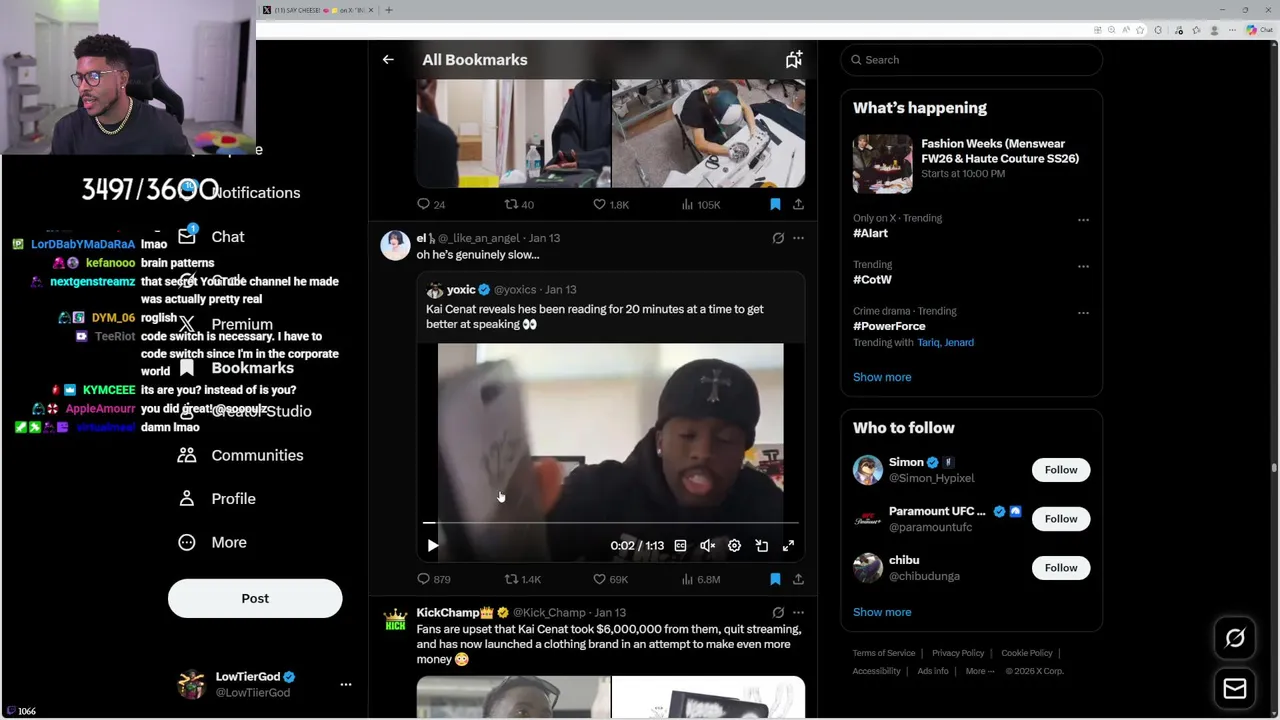The image size is (1280, 720).
Task: Open more options on @_like_an_angel tweet
Action: tap(798, 238)
